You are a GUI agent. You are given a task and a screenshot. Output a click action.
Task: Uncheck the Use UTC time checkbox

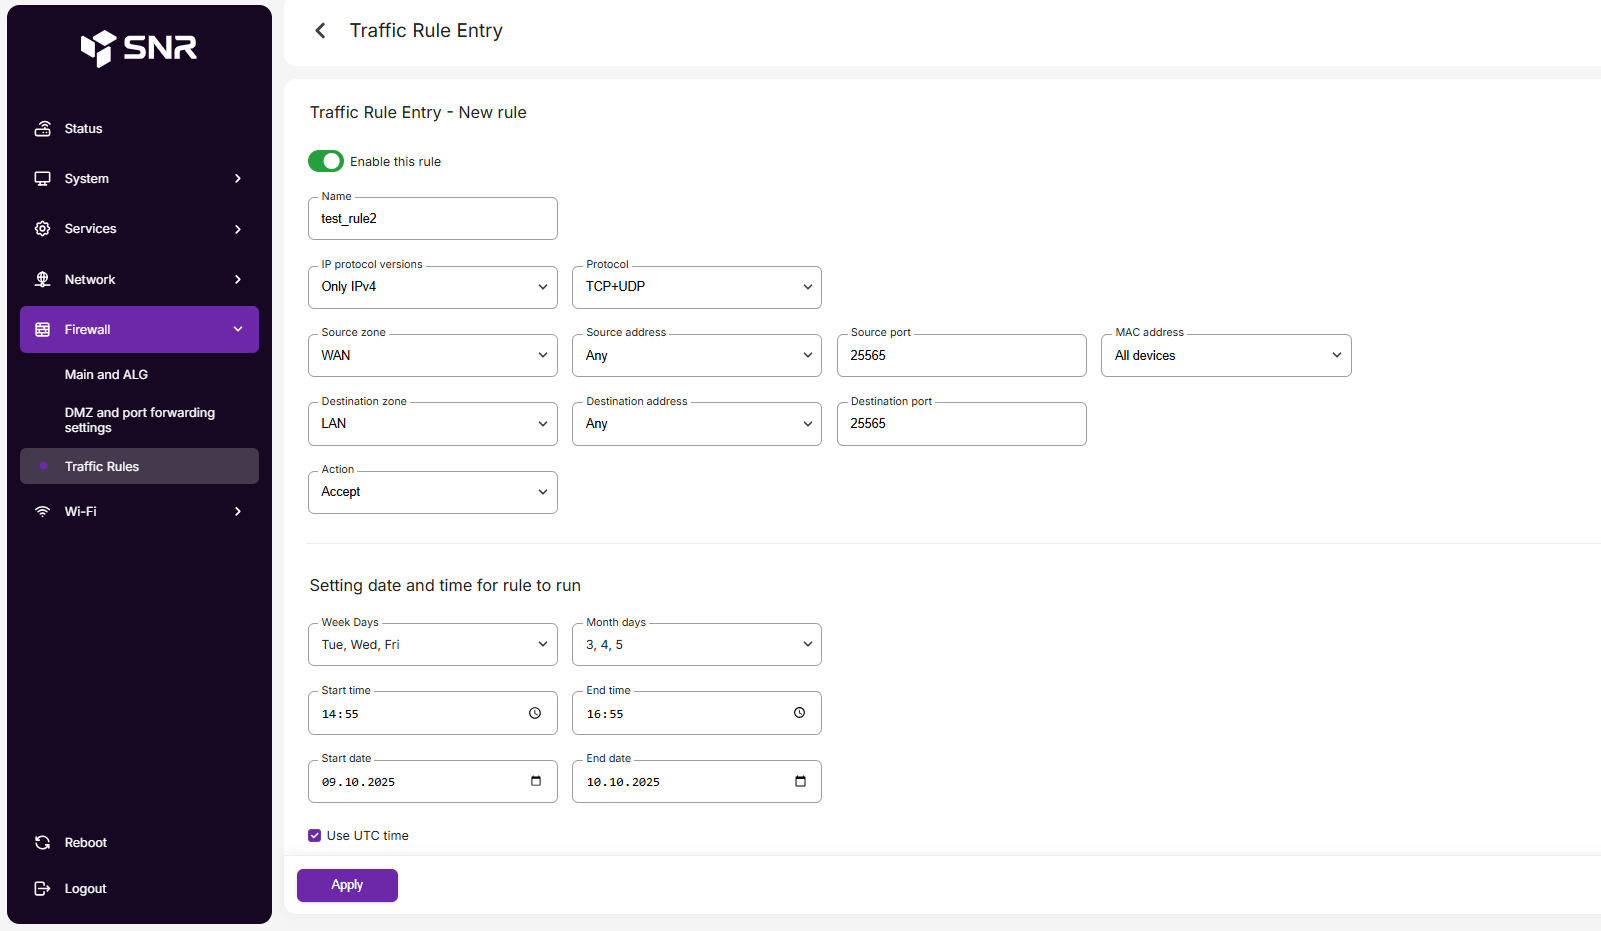click(x=315, y=836)
